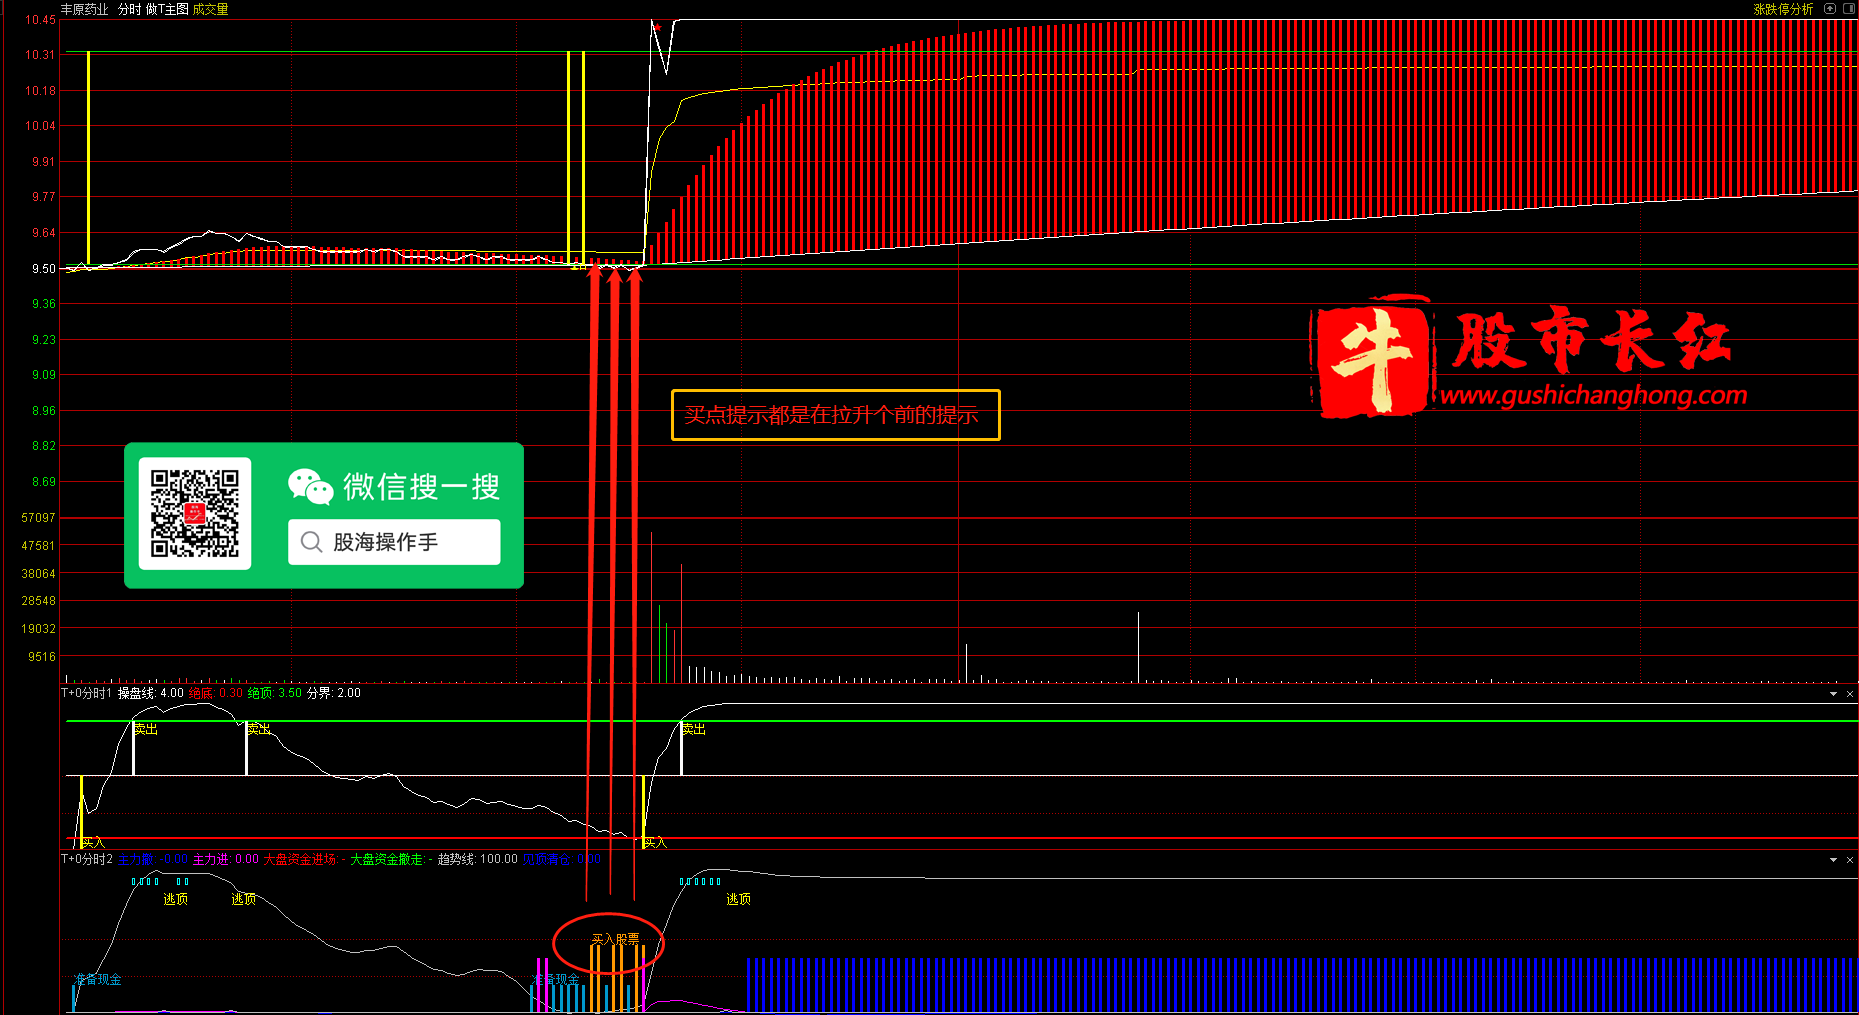The image size is (1859, 1015).
Task: Click the 47581 volume axis label
Action: [38, 546]
